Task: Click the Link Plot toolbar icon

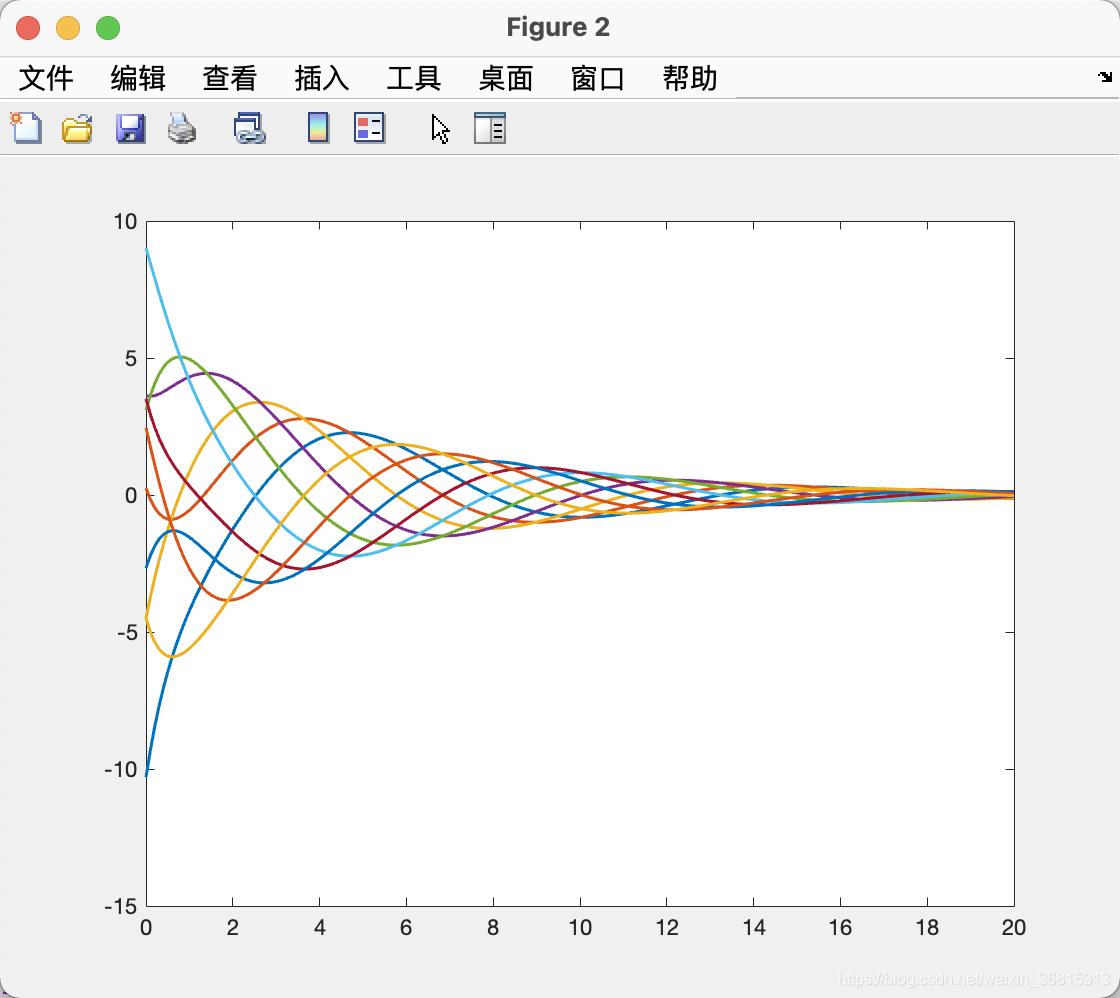Action: pos(249,128)
